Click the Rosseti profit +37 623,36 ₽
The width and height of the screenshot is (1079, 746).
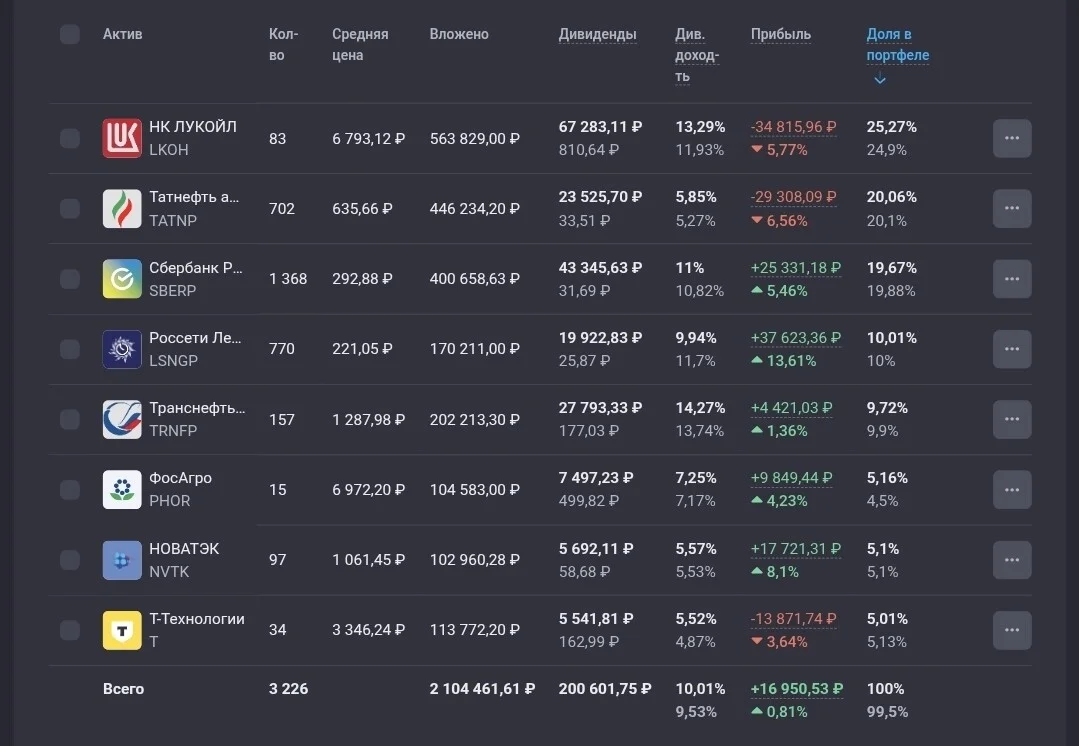[795, 338]
